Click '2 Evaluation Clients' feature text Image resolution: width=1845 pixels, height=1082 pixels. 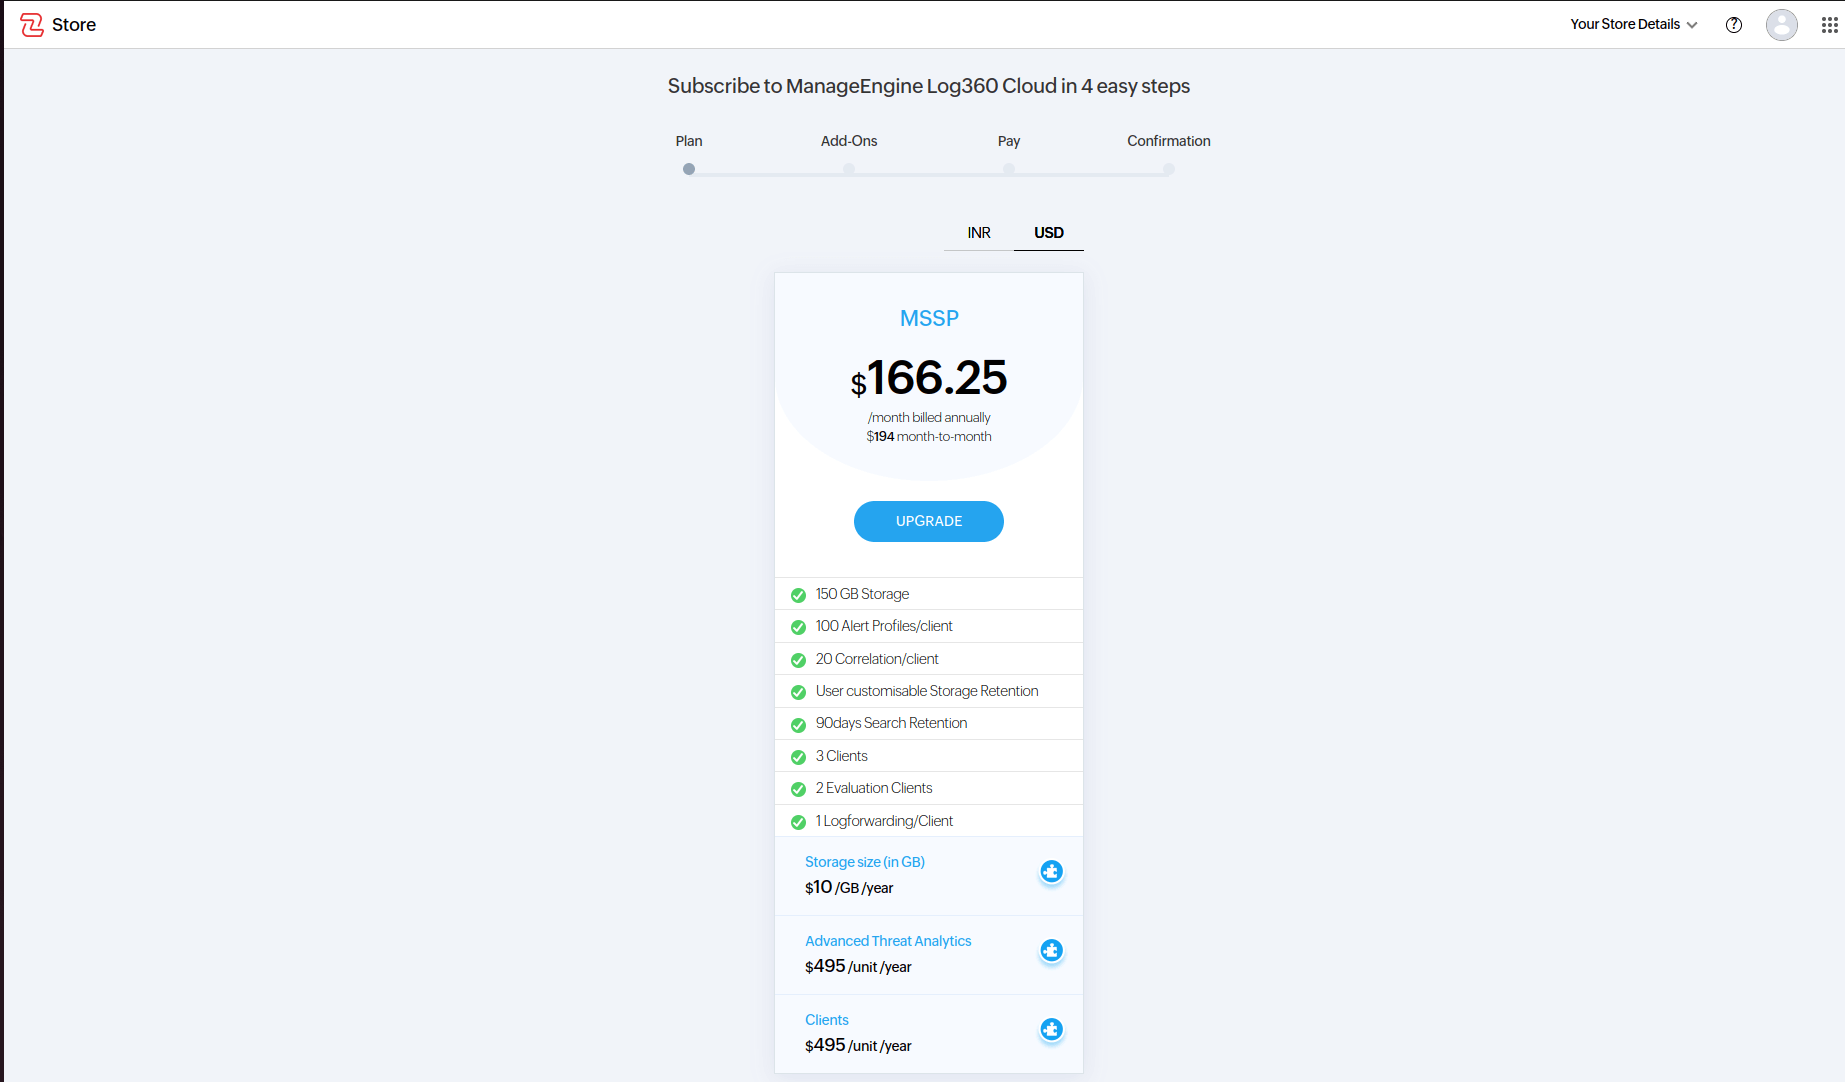tap(874, 788)
